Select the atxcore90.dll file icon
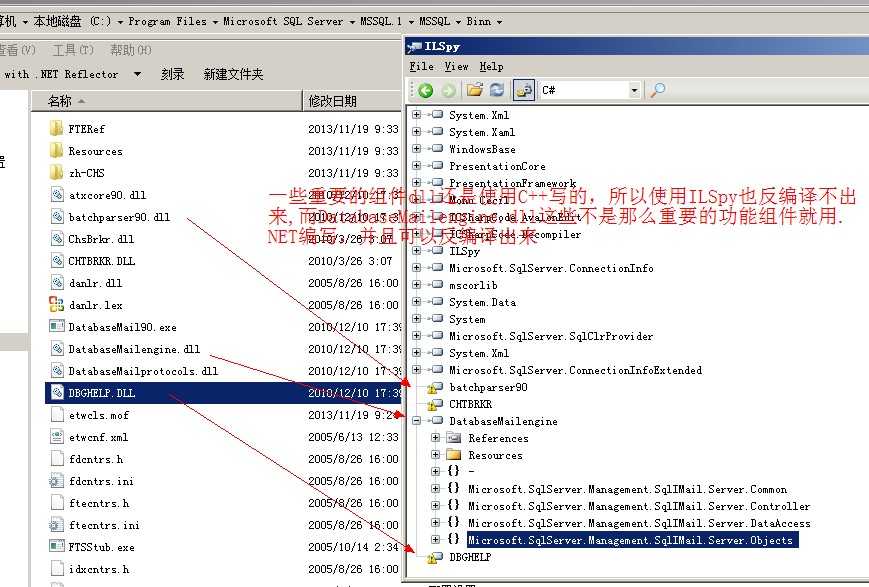The height and width of the screenshot is (587, 869). 57,195
